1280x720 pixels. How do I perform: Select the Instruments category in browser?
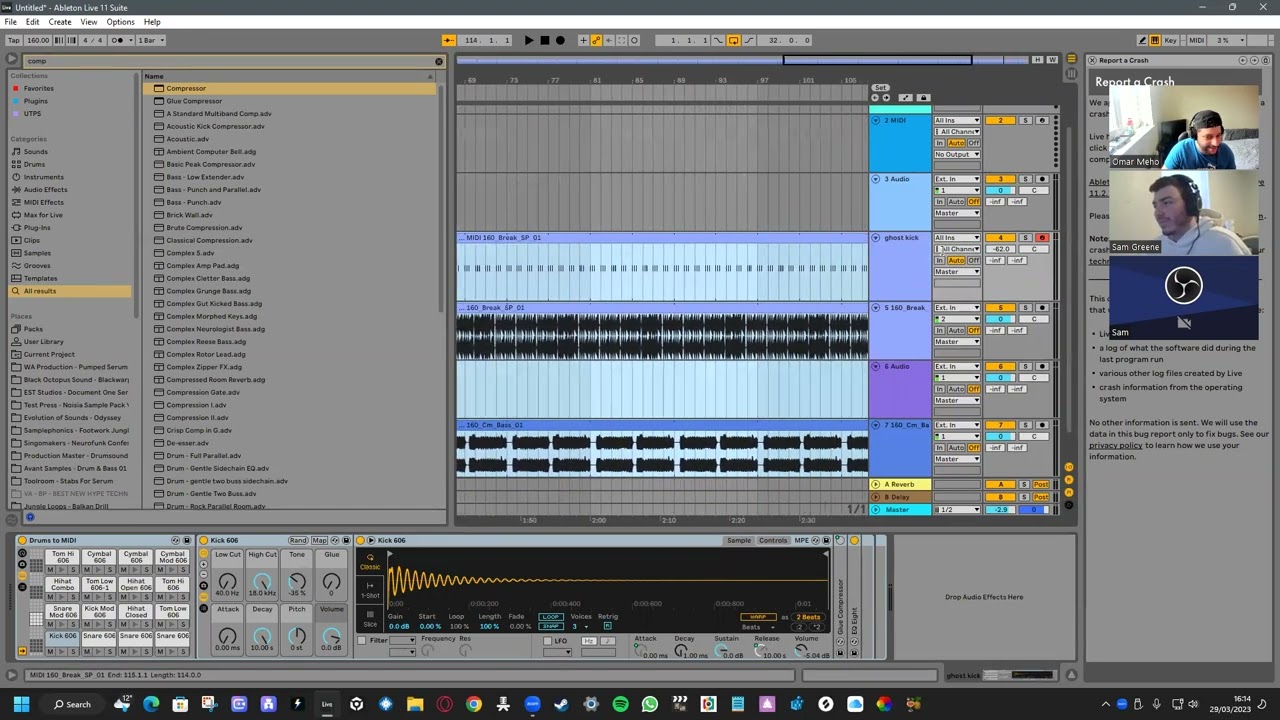click(43, 177)
